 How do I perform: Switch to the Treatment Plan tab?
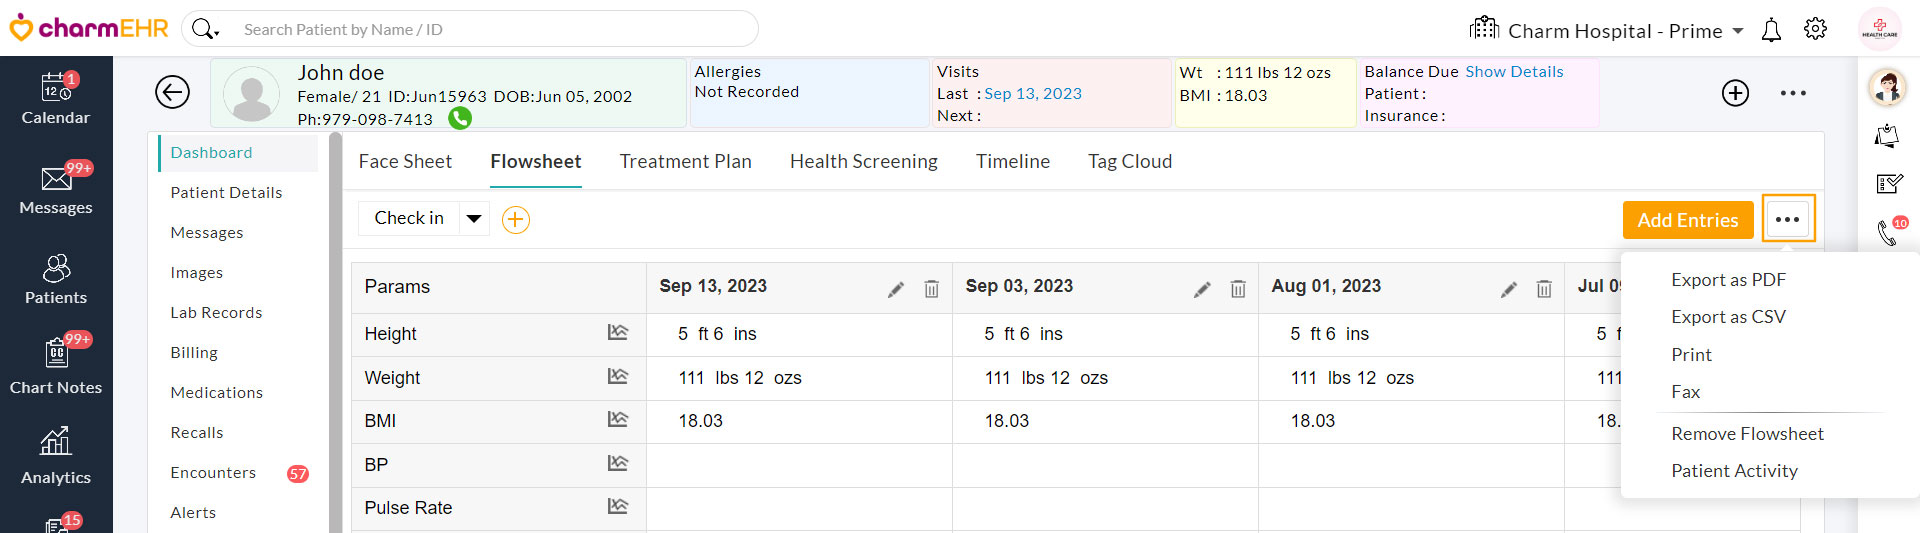click(x=685, y=161)
